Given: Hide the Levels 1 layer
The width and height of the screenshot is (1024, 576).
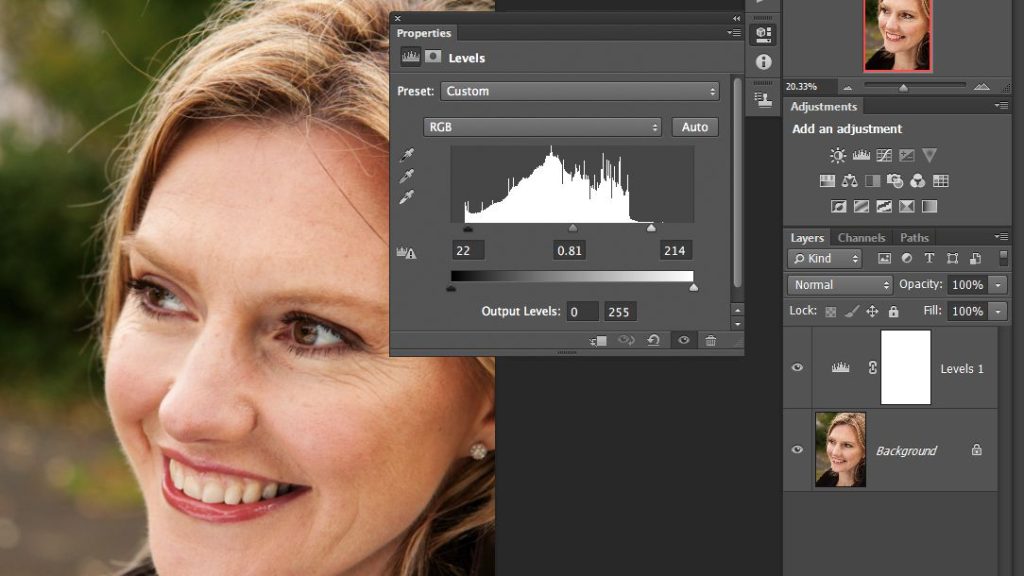Looking at the screenshot, I should 797,368.
